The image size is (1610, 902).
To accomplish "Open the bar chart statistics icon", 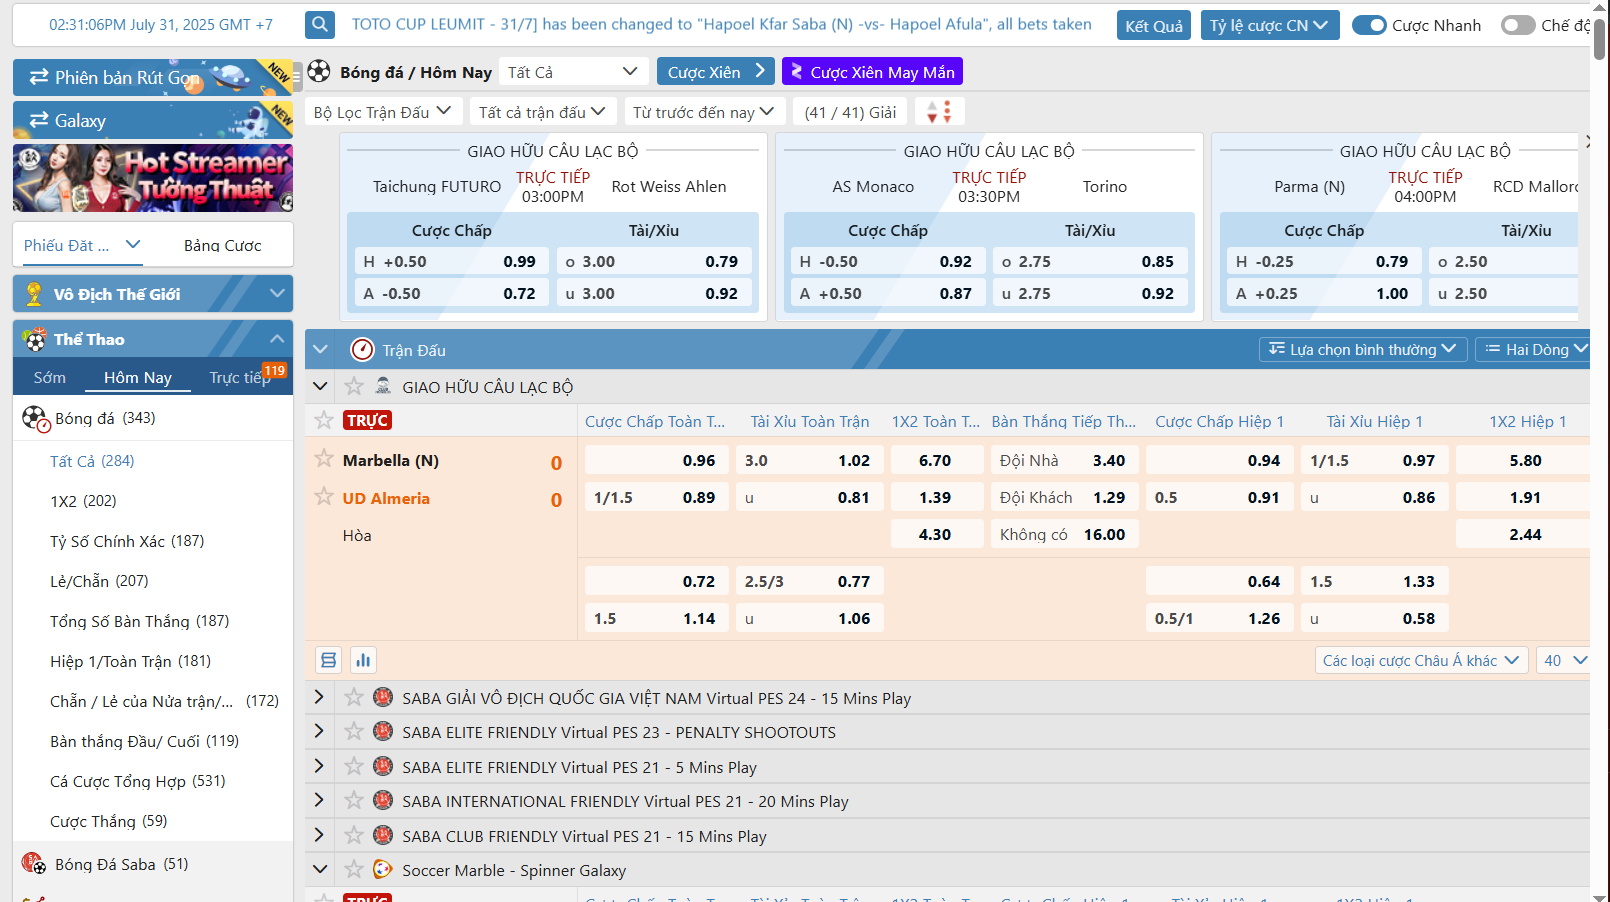I will (x=363, y=660).
